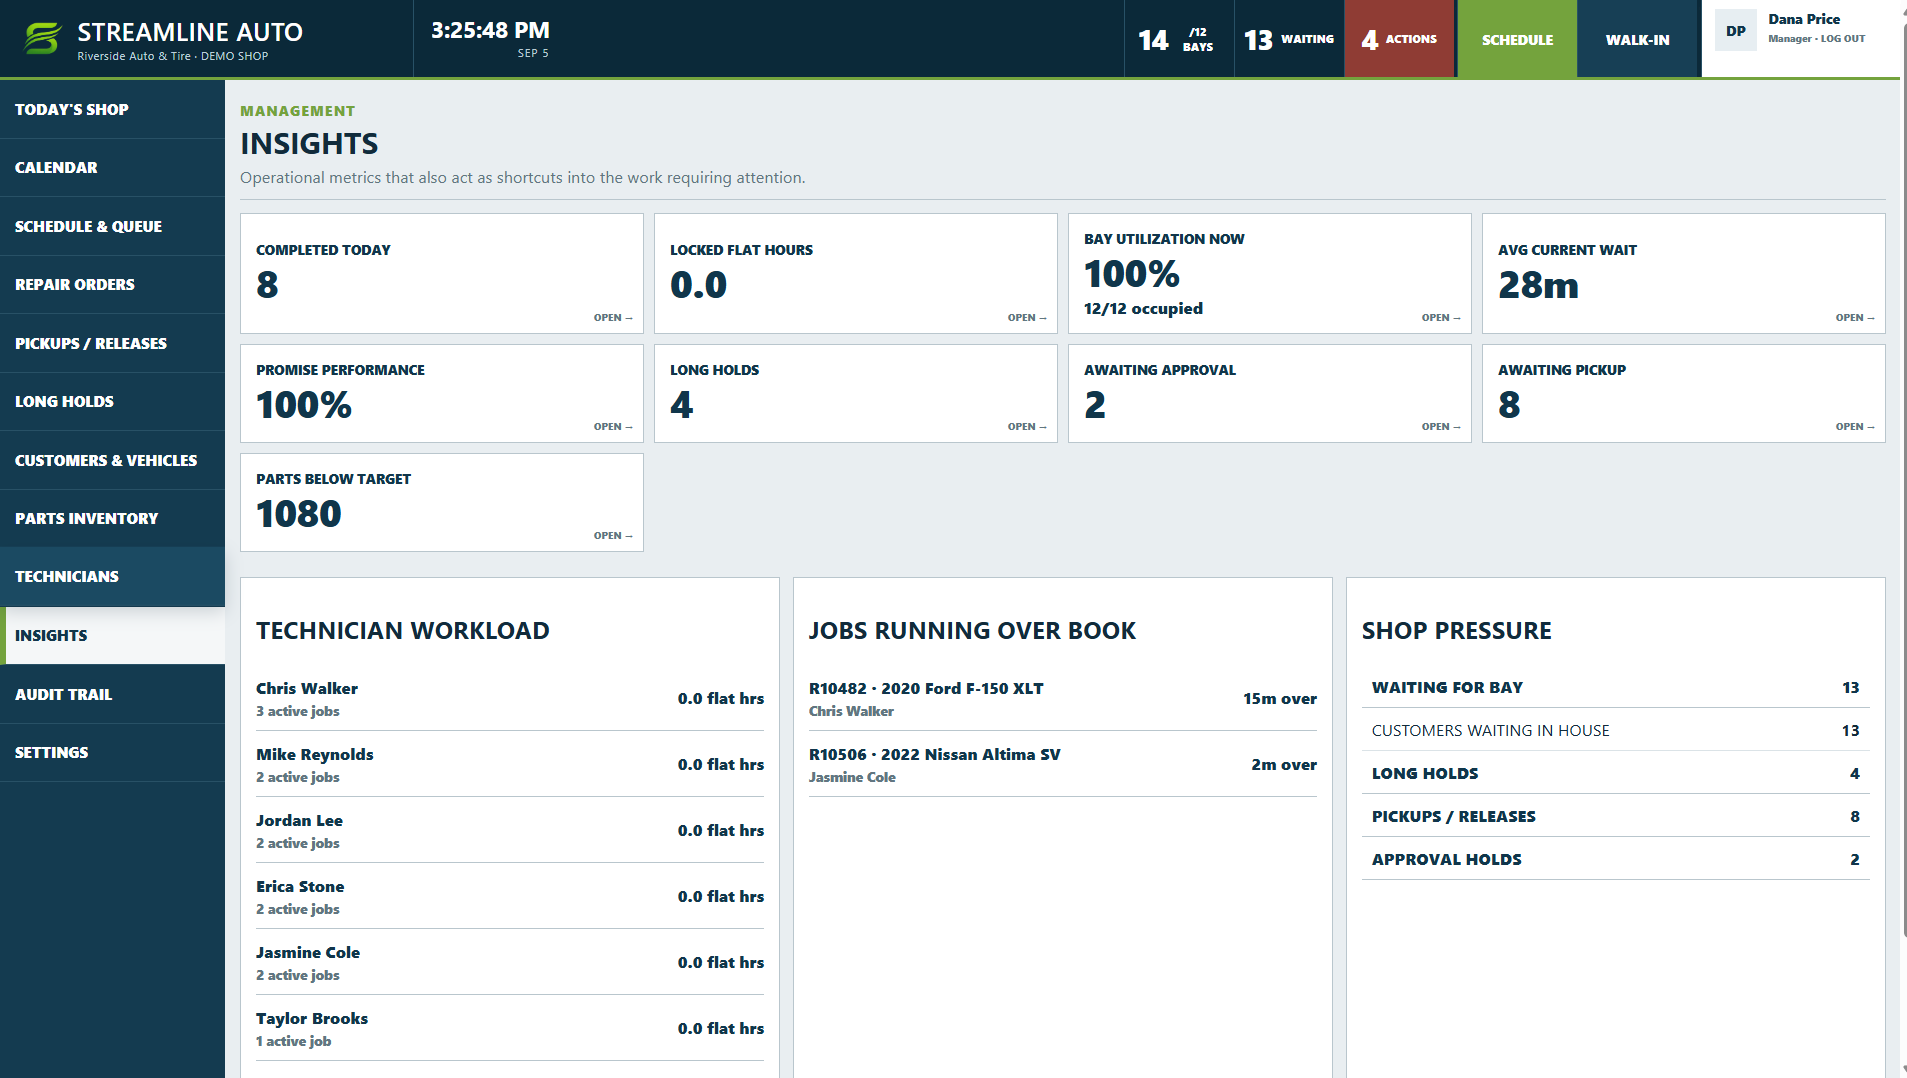Open Parts Below Target card
Screen dimensions: 1907x1078
(442, 502)
